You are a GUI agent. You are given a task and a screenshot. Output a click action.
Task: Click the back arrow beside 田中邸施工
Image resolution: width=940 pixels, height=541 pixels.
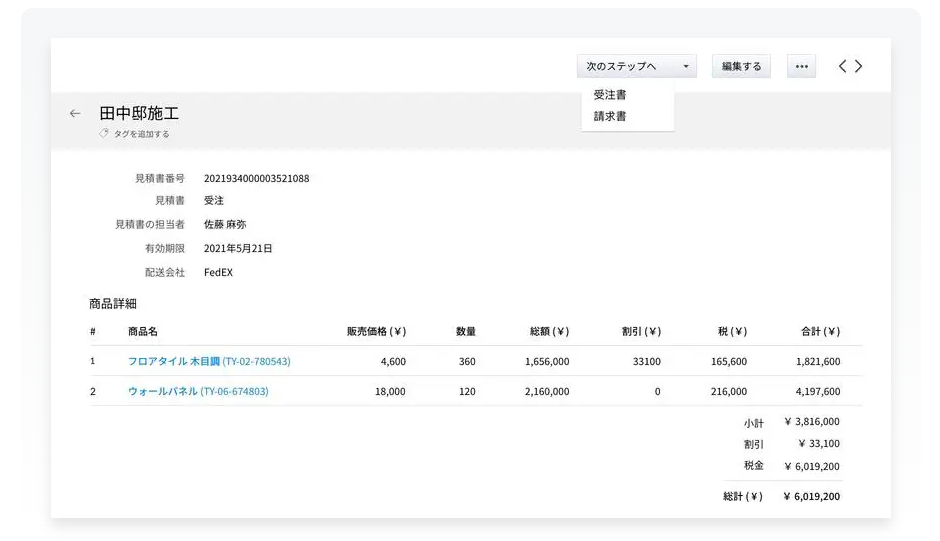pyautogui.click(x=75, y=114)
